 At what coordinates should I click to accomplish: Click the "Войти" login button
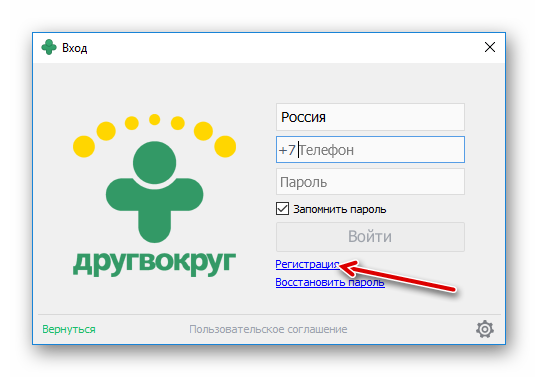tap(370, 237)
